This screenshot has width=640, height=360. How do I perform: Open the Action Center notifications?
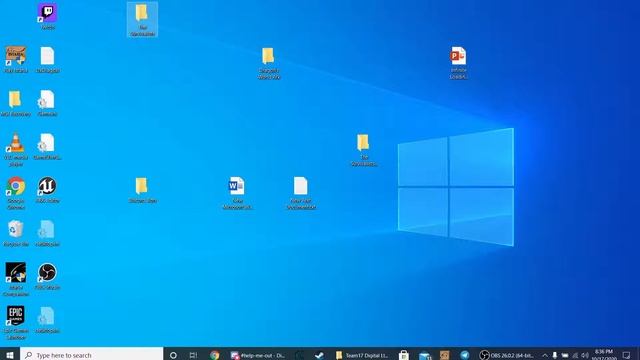pyautogui.click(x=627, y=355)
